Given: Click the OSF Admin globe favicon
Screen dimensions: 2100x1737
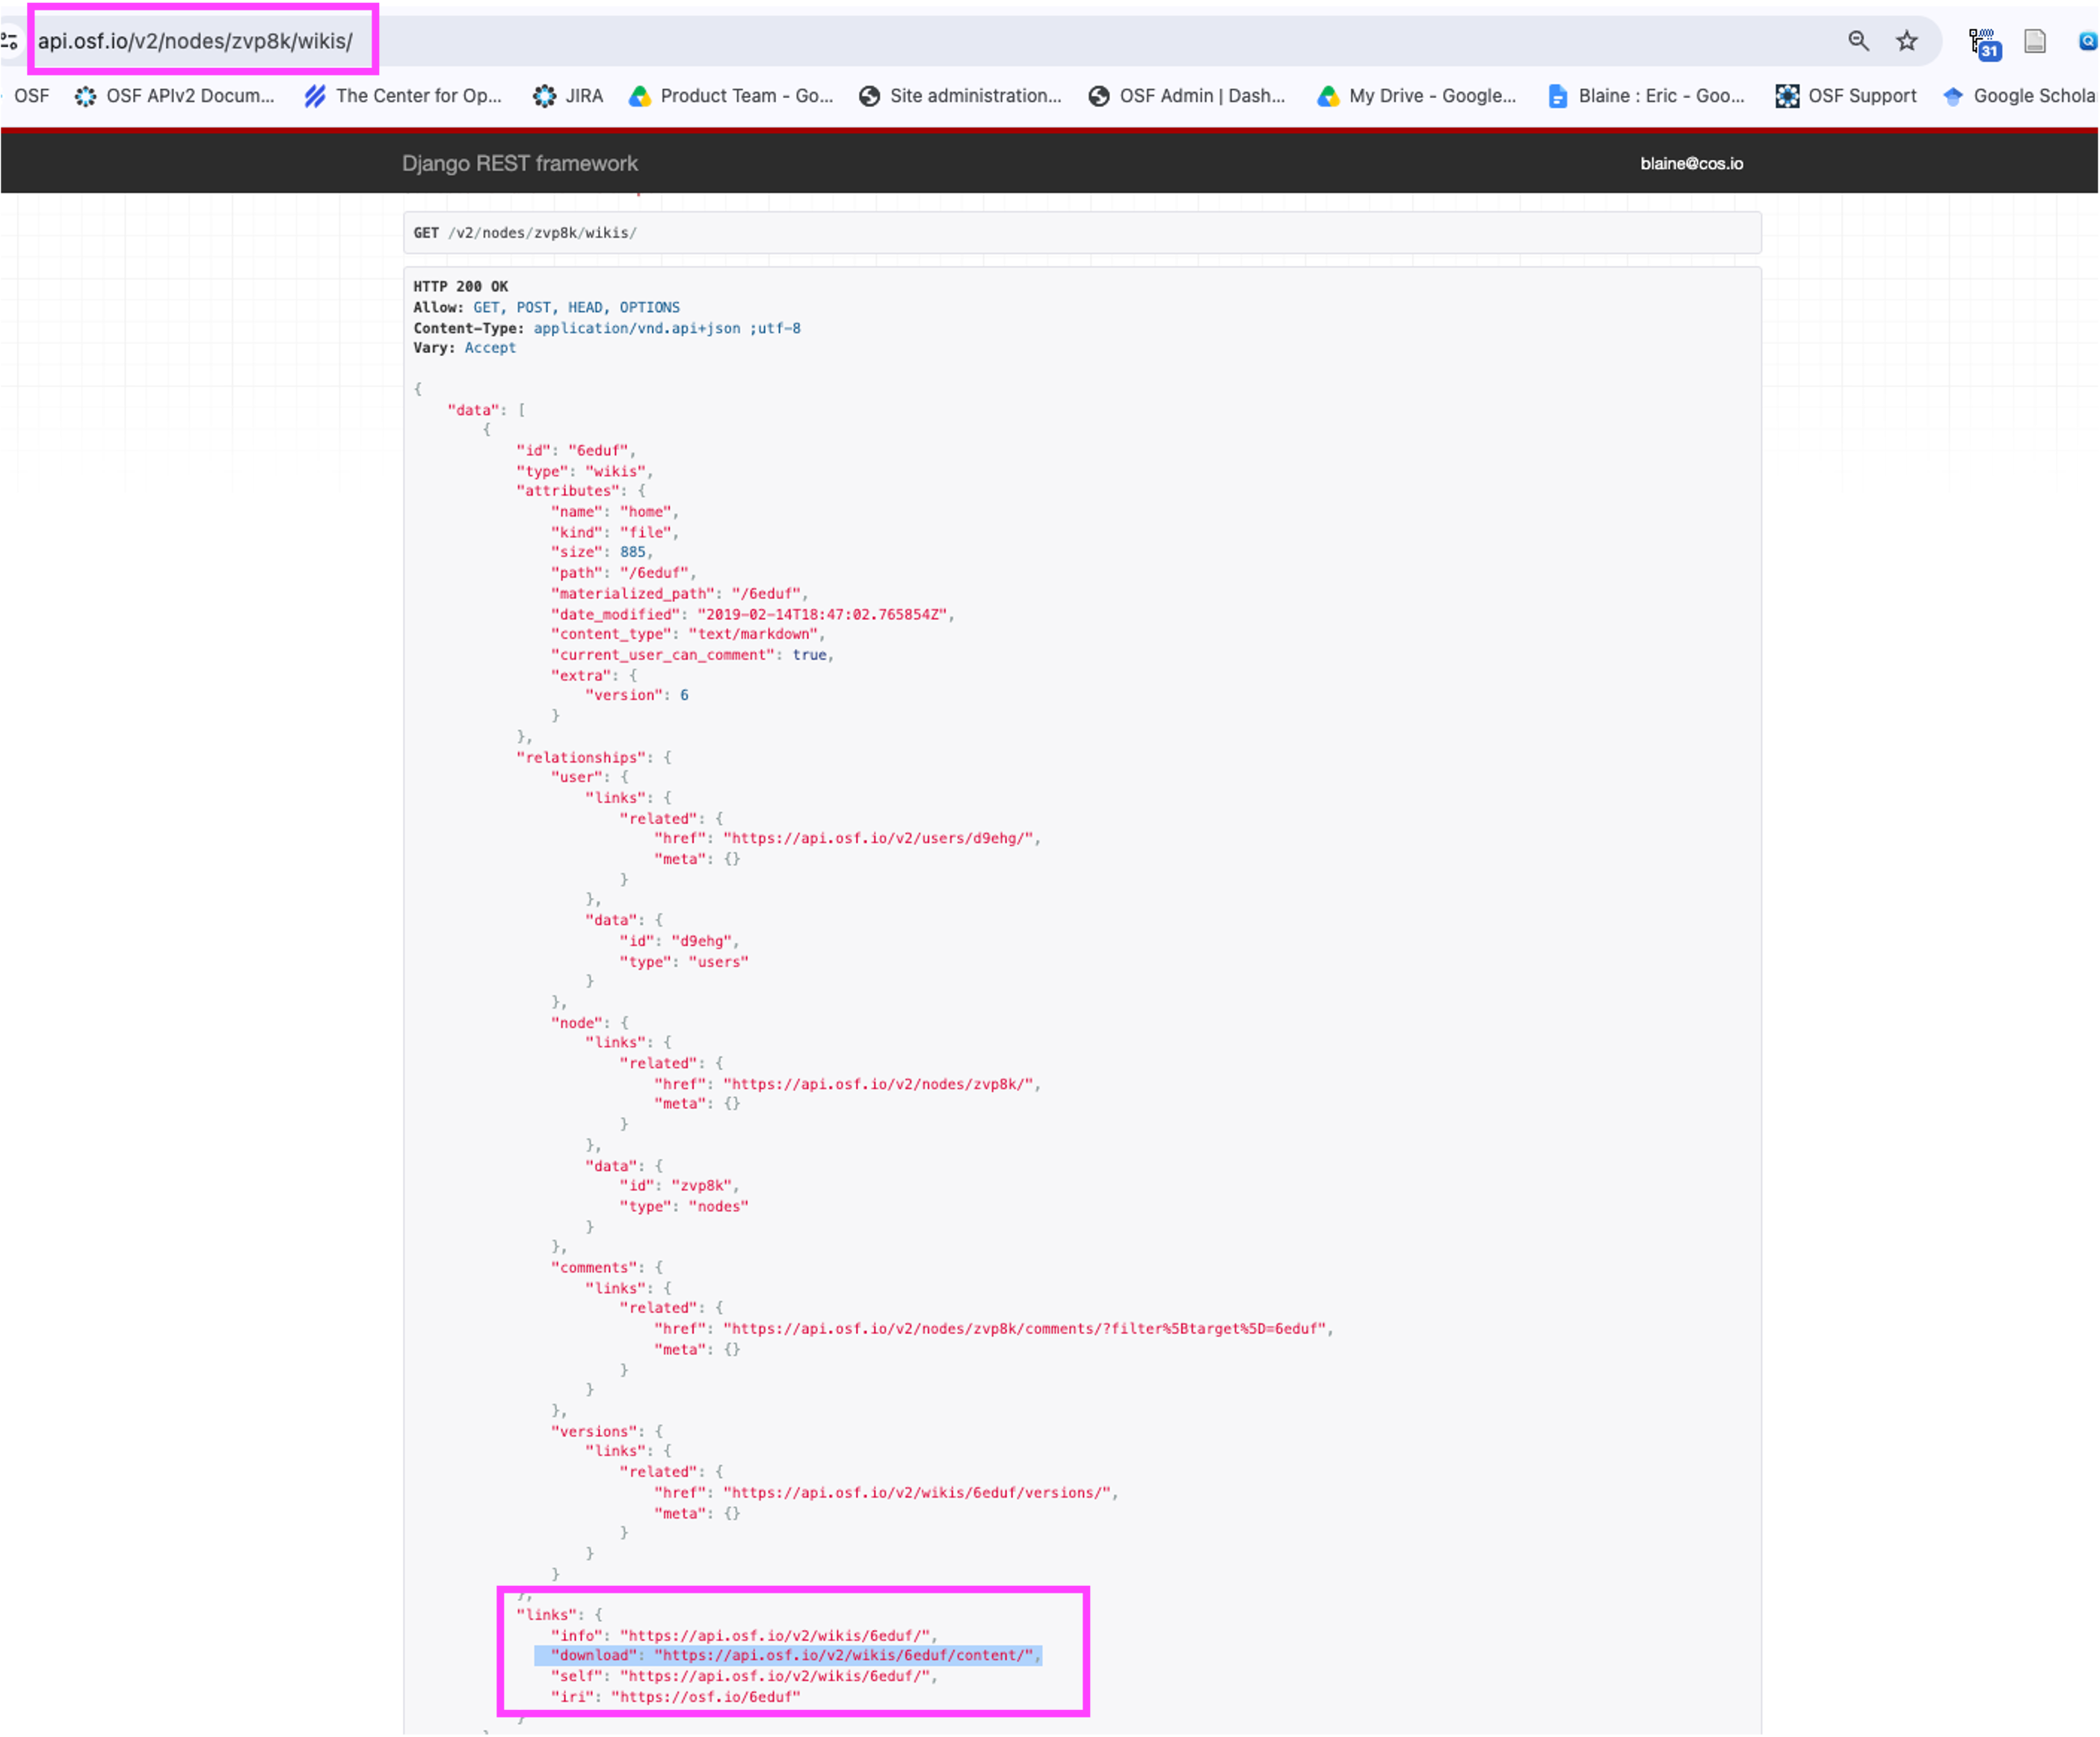Looking at the screenshot, I should (x=1099, y=96).
